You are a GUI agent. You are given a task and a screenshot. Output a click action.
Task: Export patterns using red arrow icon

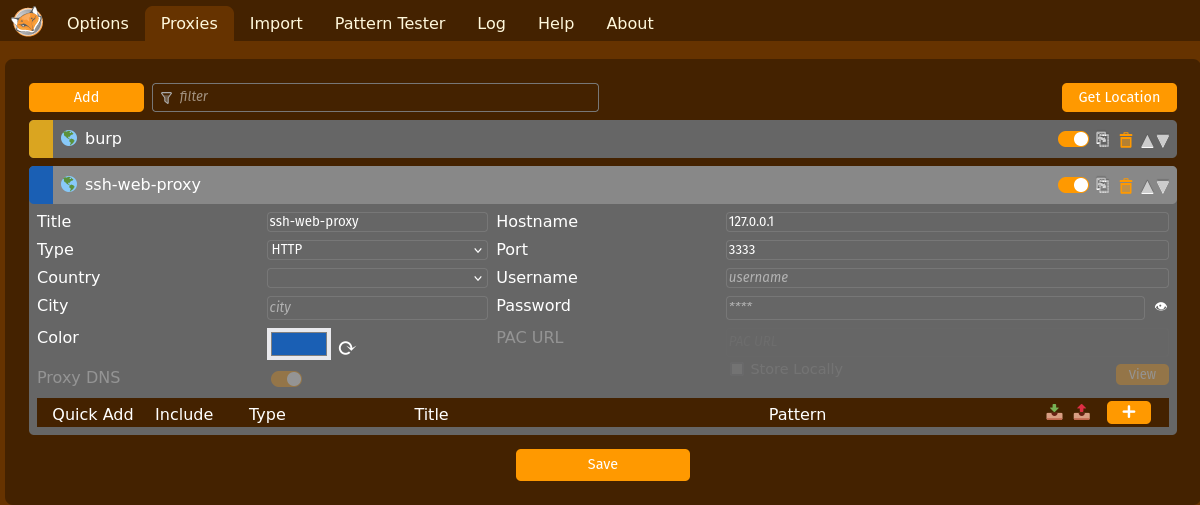pyautogui.click(x=1081, y=412)
